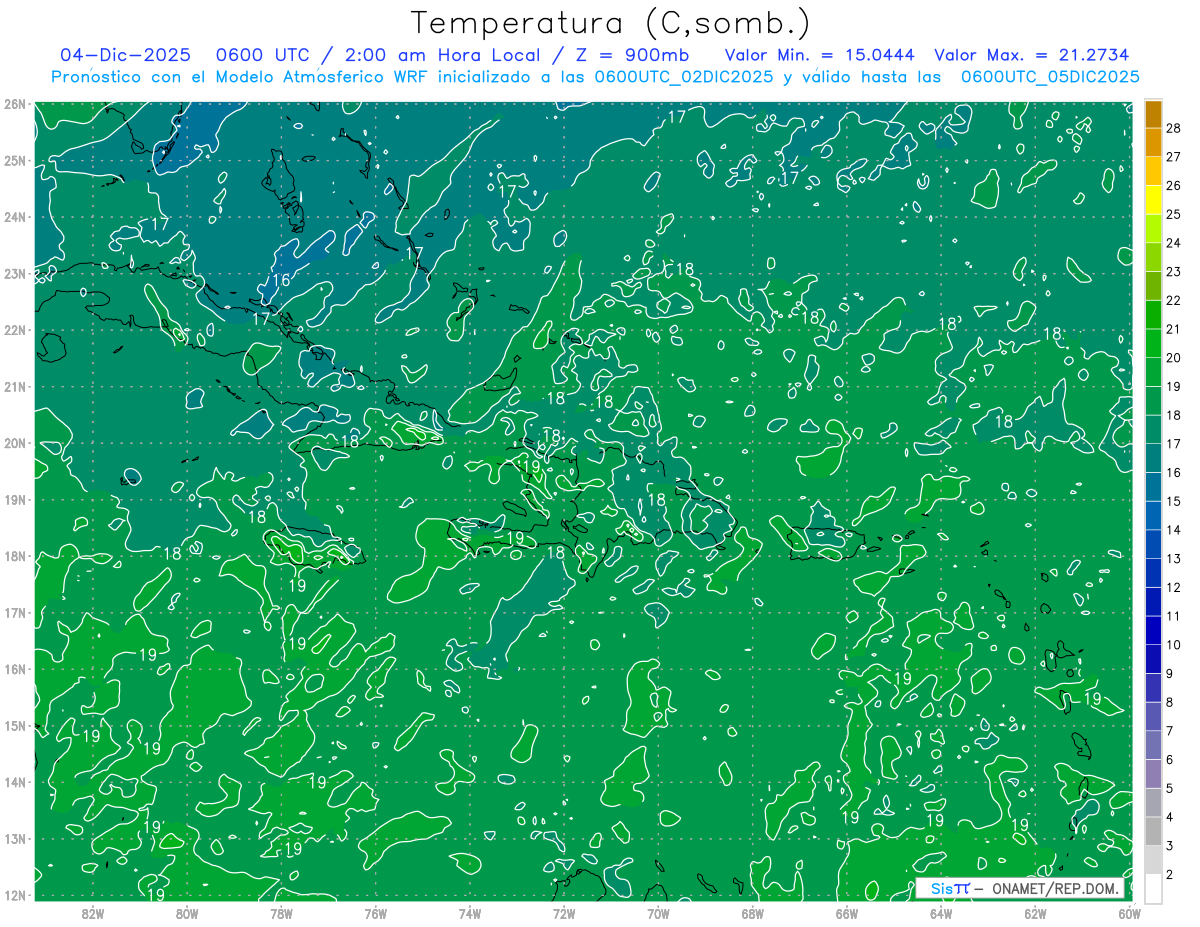Click color scale label "26"
Screen dimensions: 1200x927
click(1174, 186)
